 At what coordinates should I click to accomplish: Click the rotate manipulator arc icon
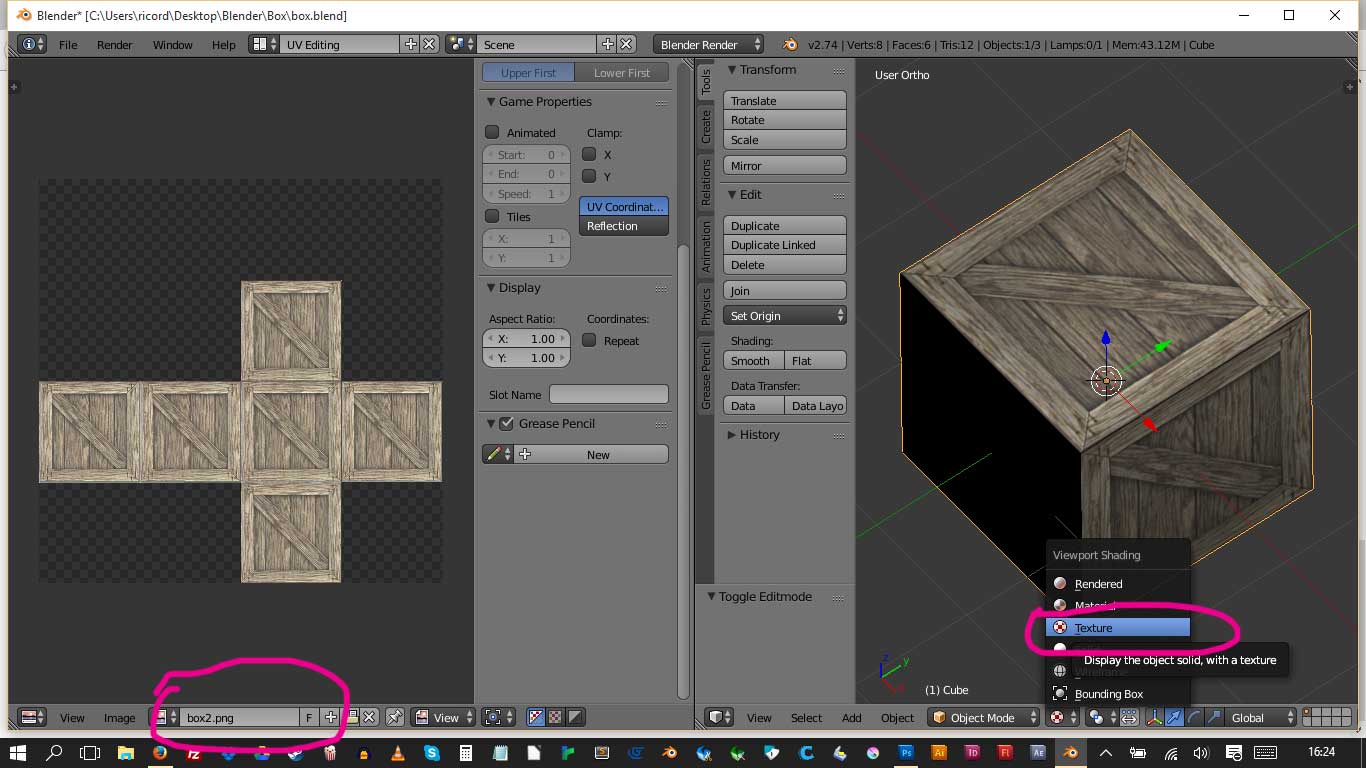[x=1195, y=717]
